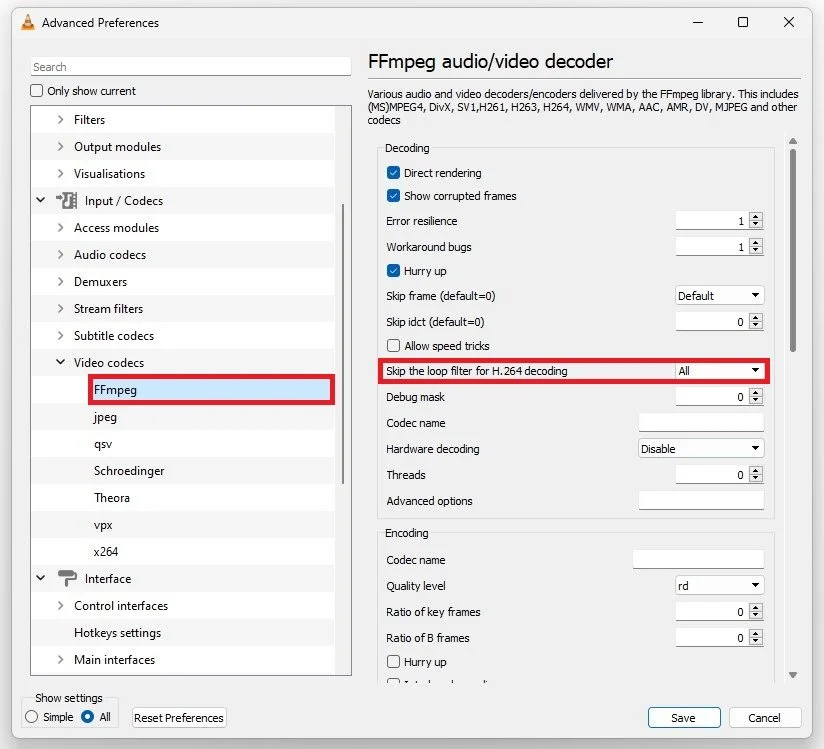Increase Skip idct value
The width and height of the screenshot is (824, 749).
point(756,317)
